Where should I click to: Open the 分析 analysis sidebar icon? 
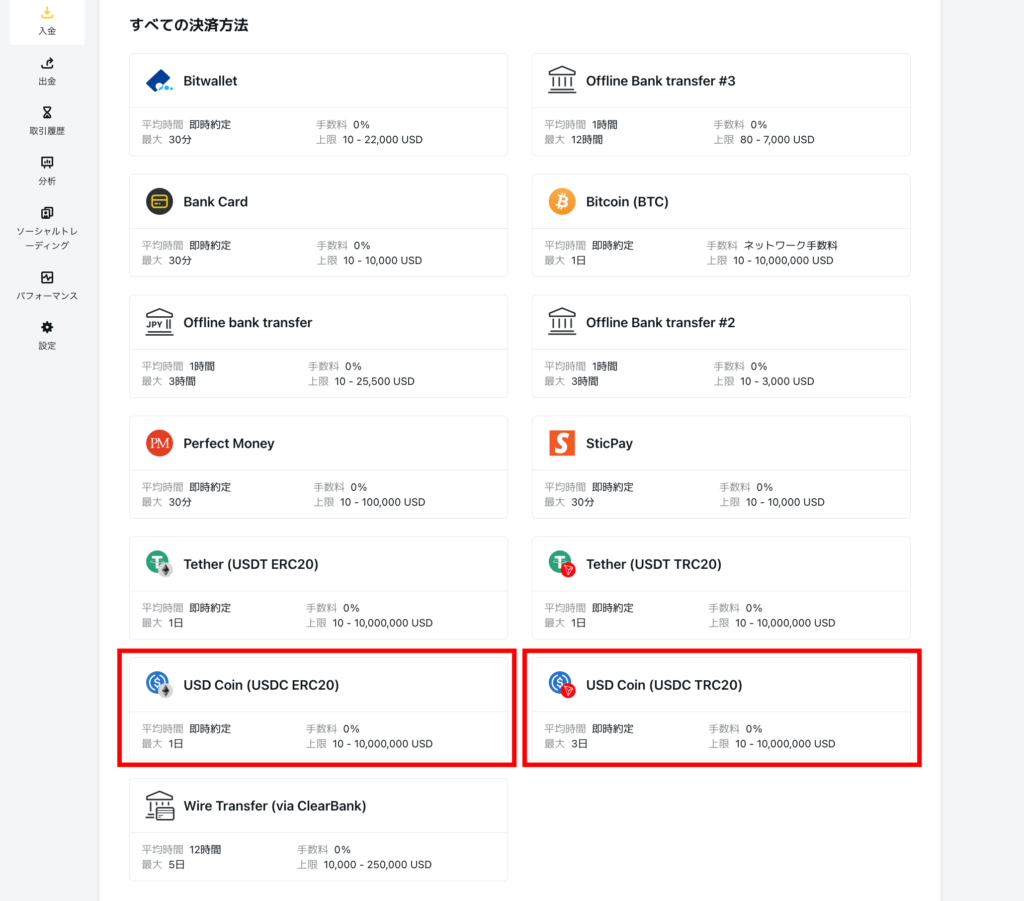[47, 163]
